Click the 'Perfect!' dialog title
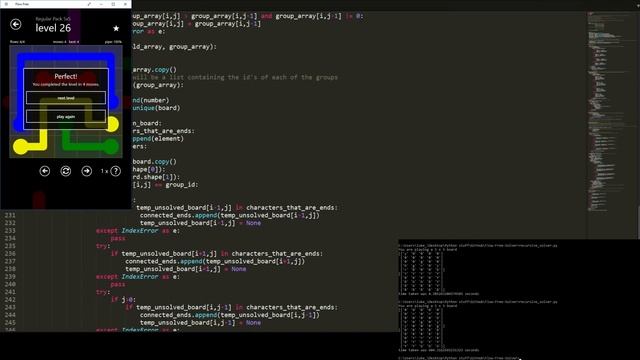640x360 pixels. (66, 76)
